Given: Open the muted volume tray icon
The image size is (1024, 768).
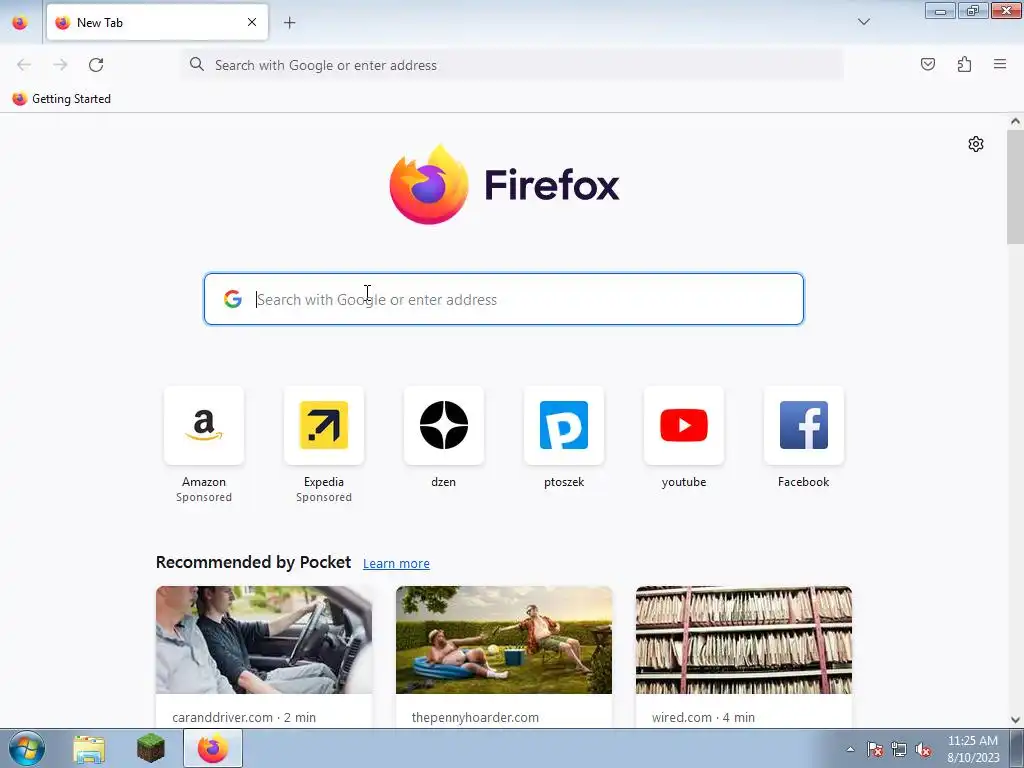Looking at the screenshot, I should [x=923, y=749].
